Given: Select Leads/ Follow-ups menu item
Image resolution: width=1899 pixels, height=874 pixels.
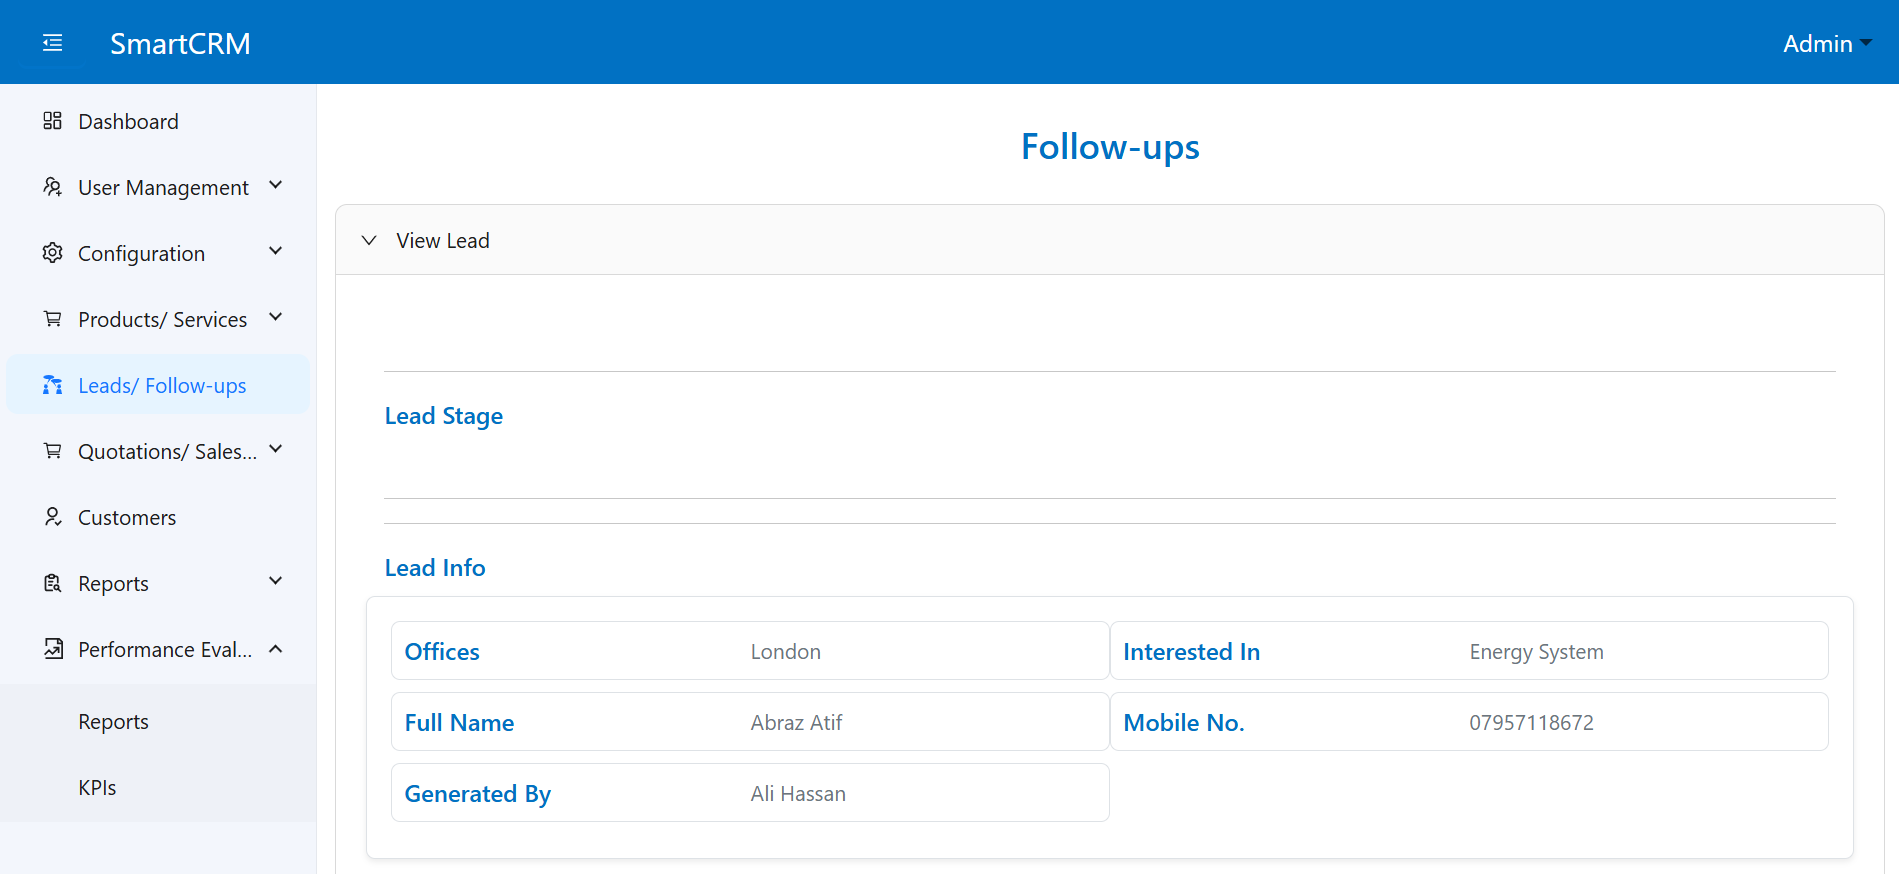Looking at the screenshot, I should point(158,385).
